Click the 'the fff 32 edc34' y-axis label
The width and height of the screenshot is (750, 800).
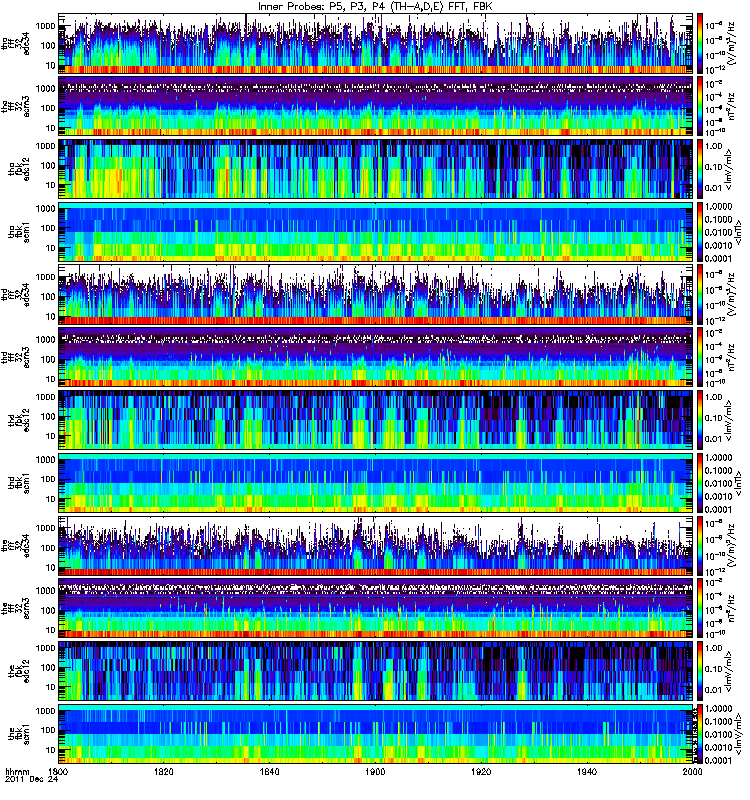click(15, 545)
